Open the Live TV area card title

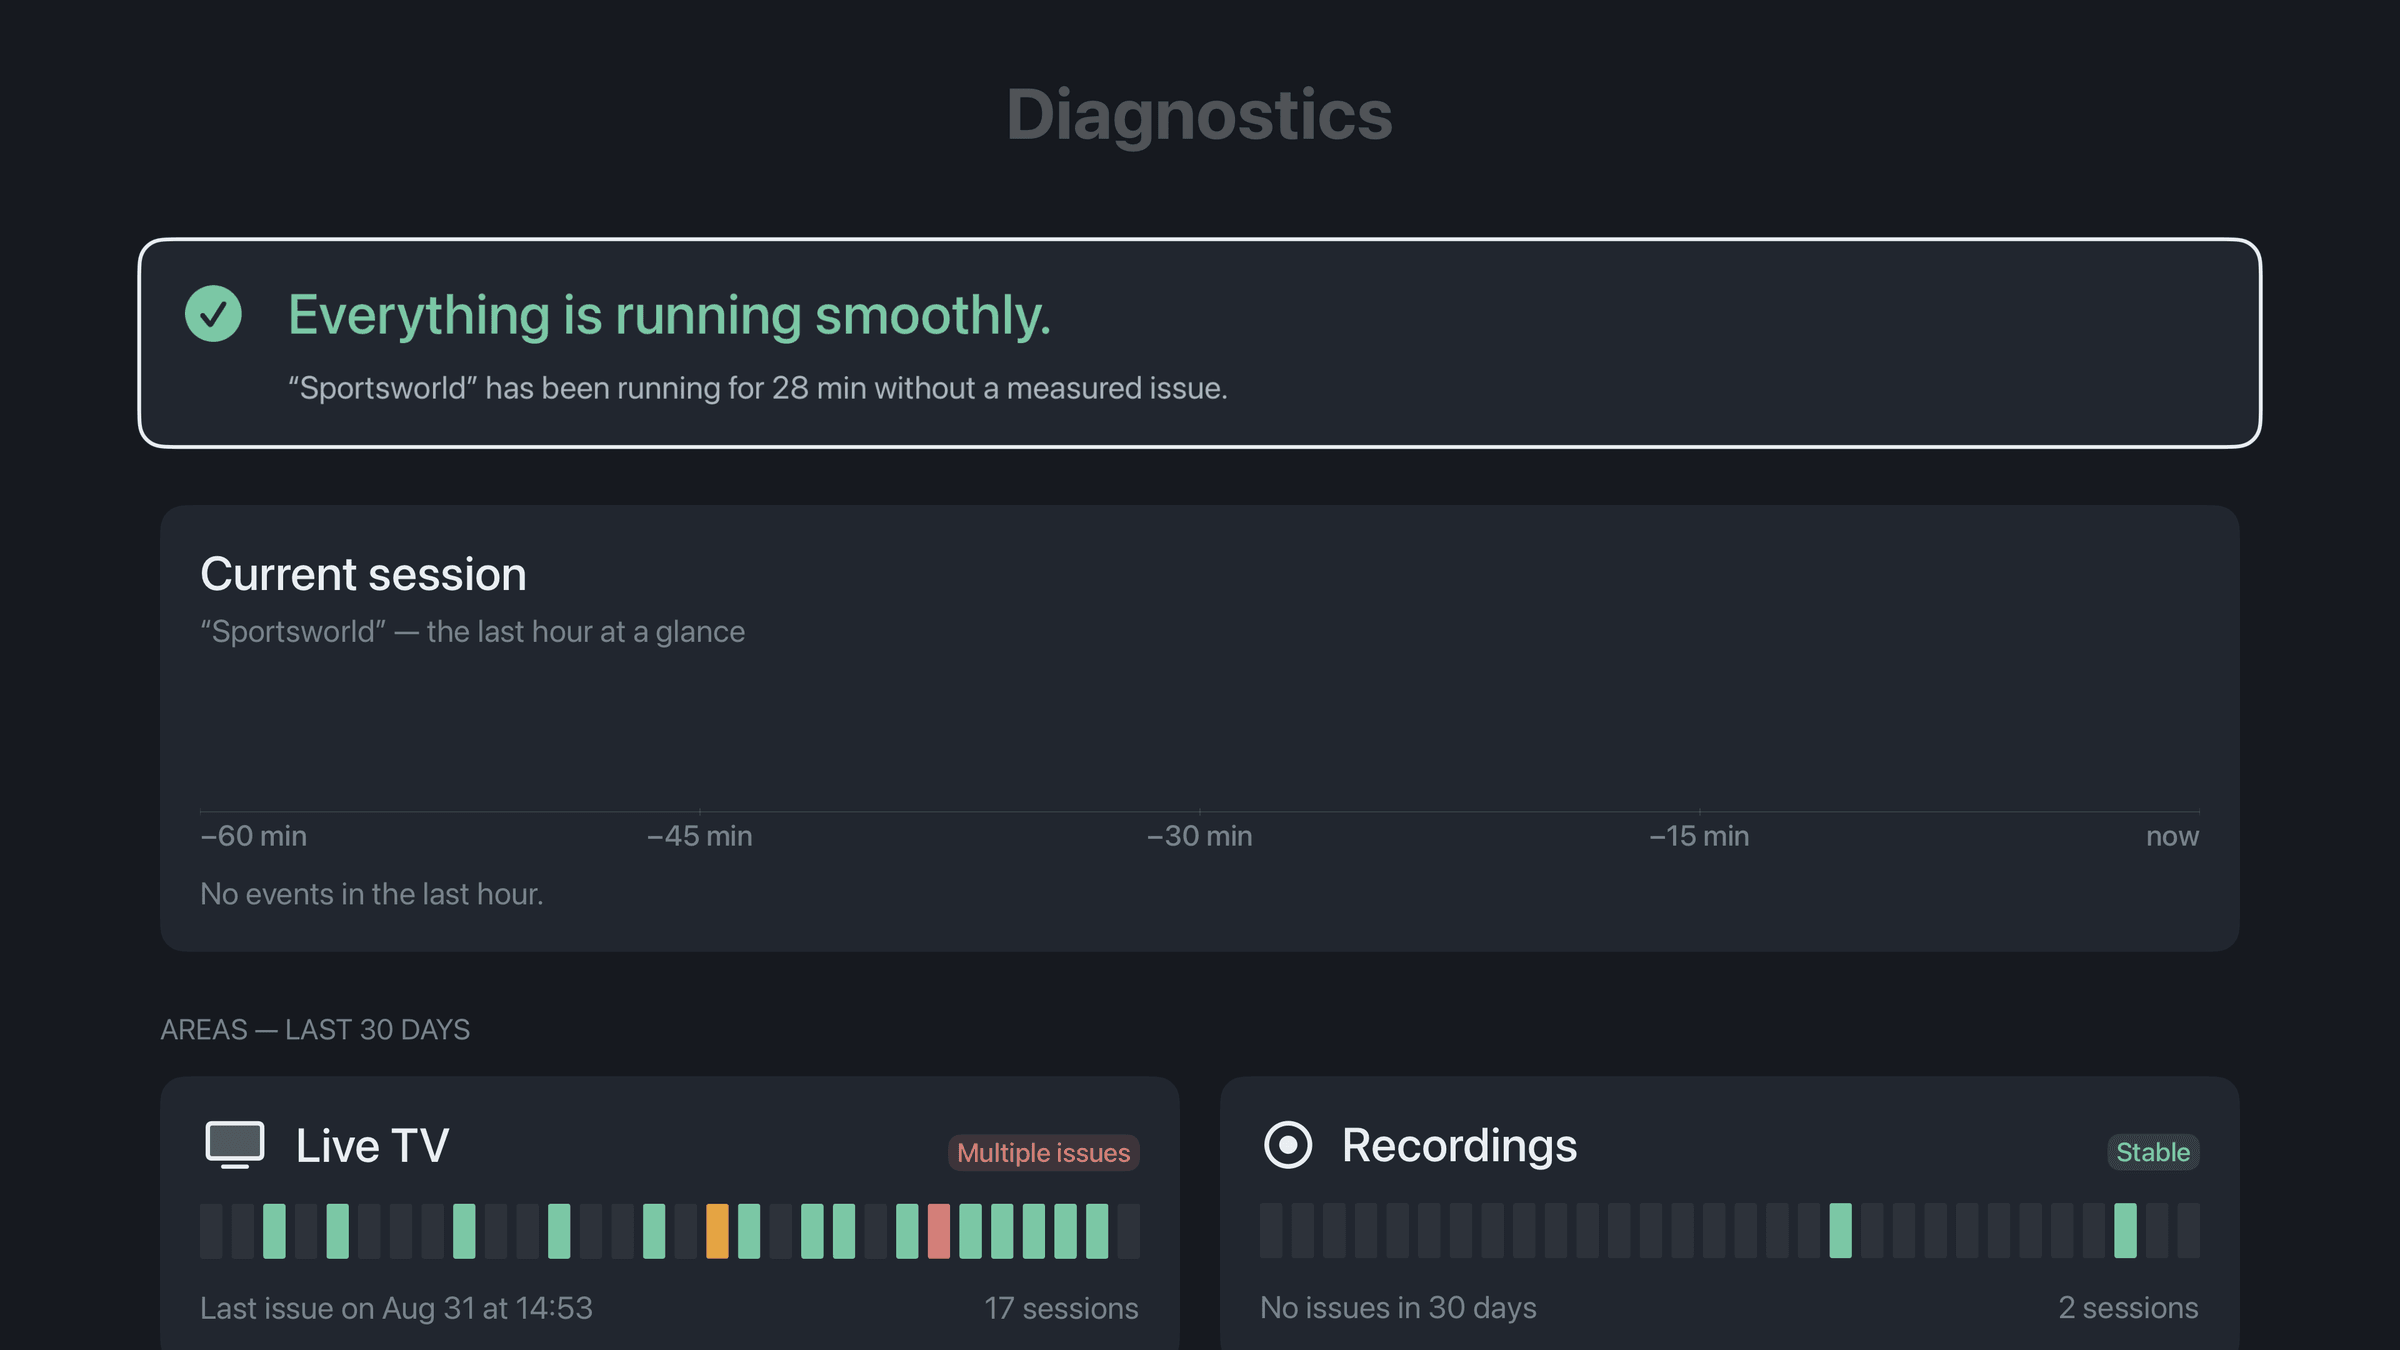[x=372, y=1146]
